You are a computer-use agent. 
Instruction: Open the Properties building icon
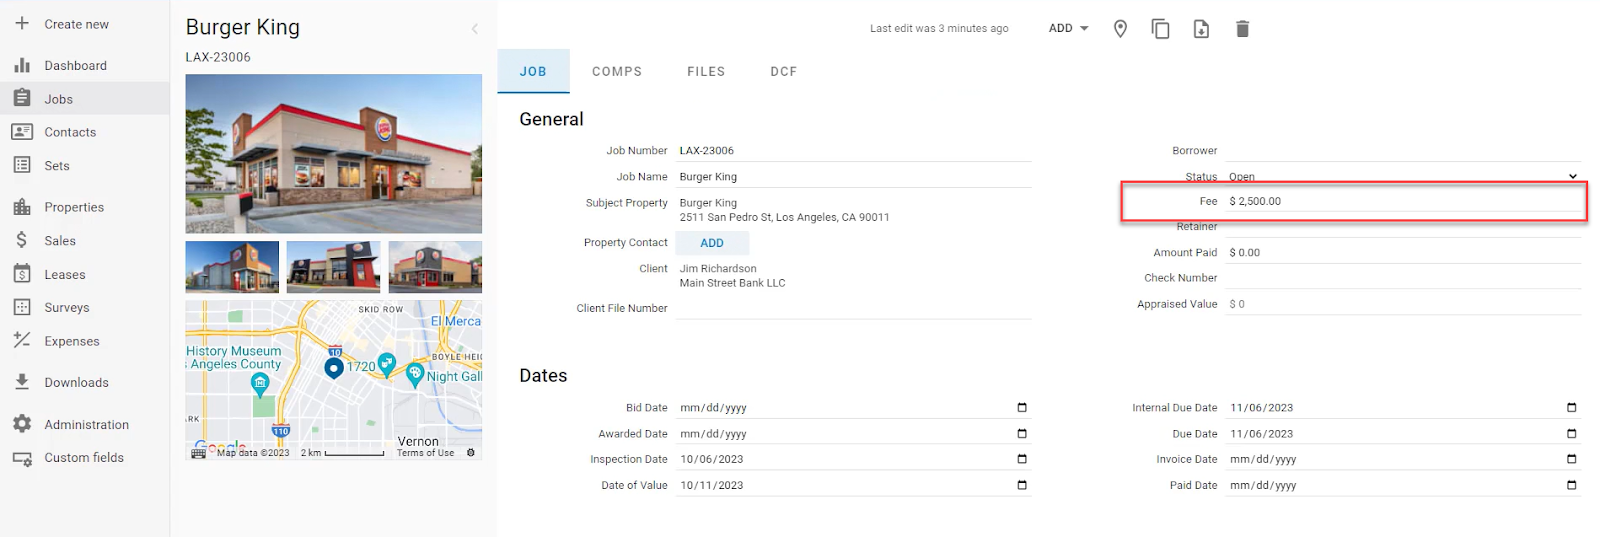22,207
